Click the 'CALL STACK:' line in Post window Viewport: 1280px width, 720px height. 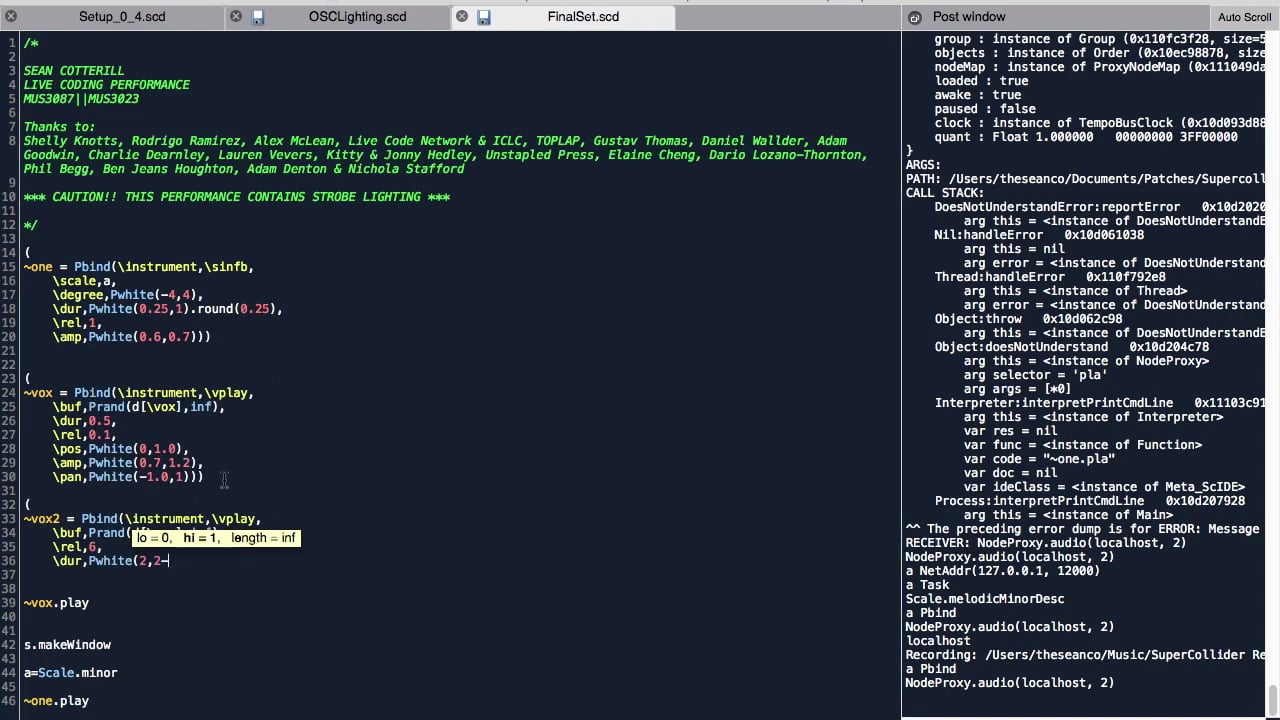[945, 193]
